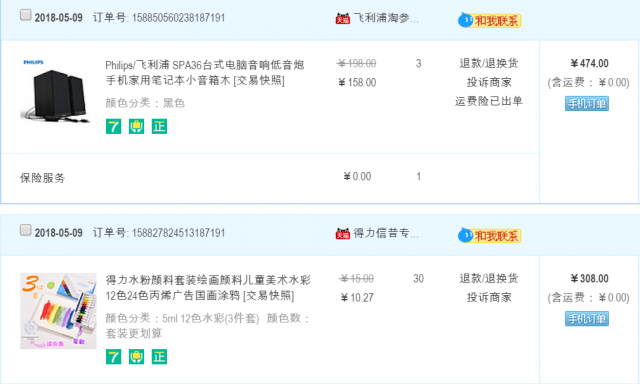Open 飞利浦淘参 shop link
Image resolution: width=640 pixels, height=384 pixels.
click(386, 18)
